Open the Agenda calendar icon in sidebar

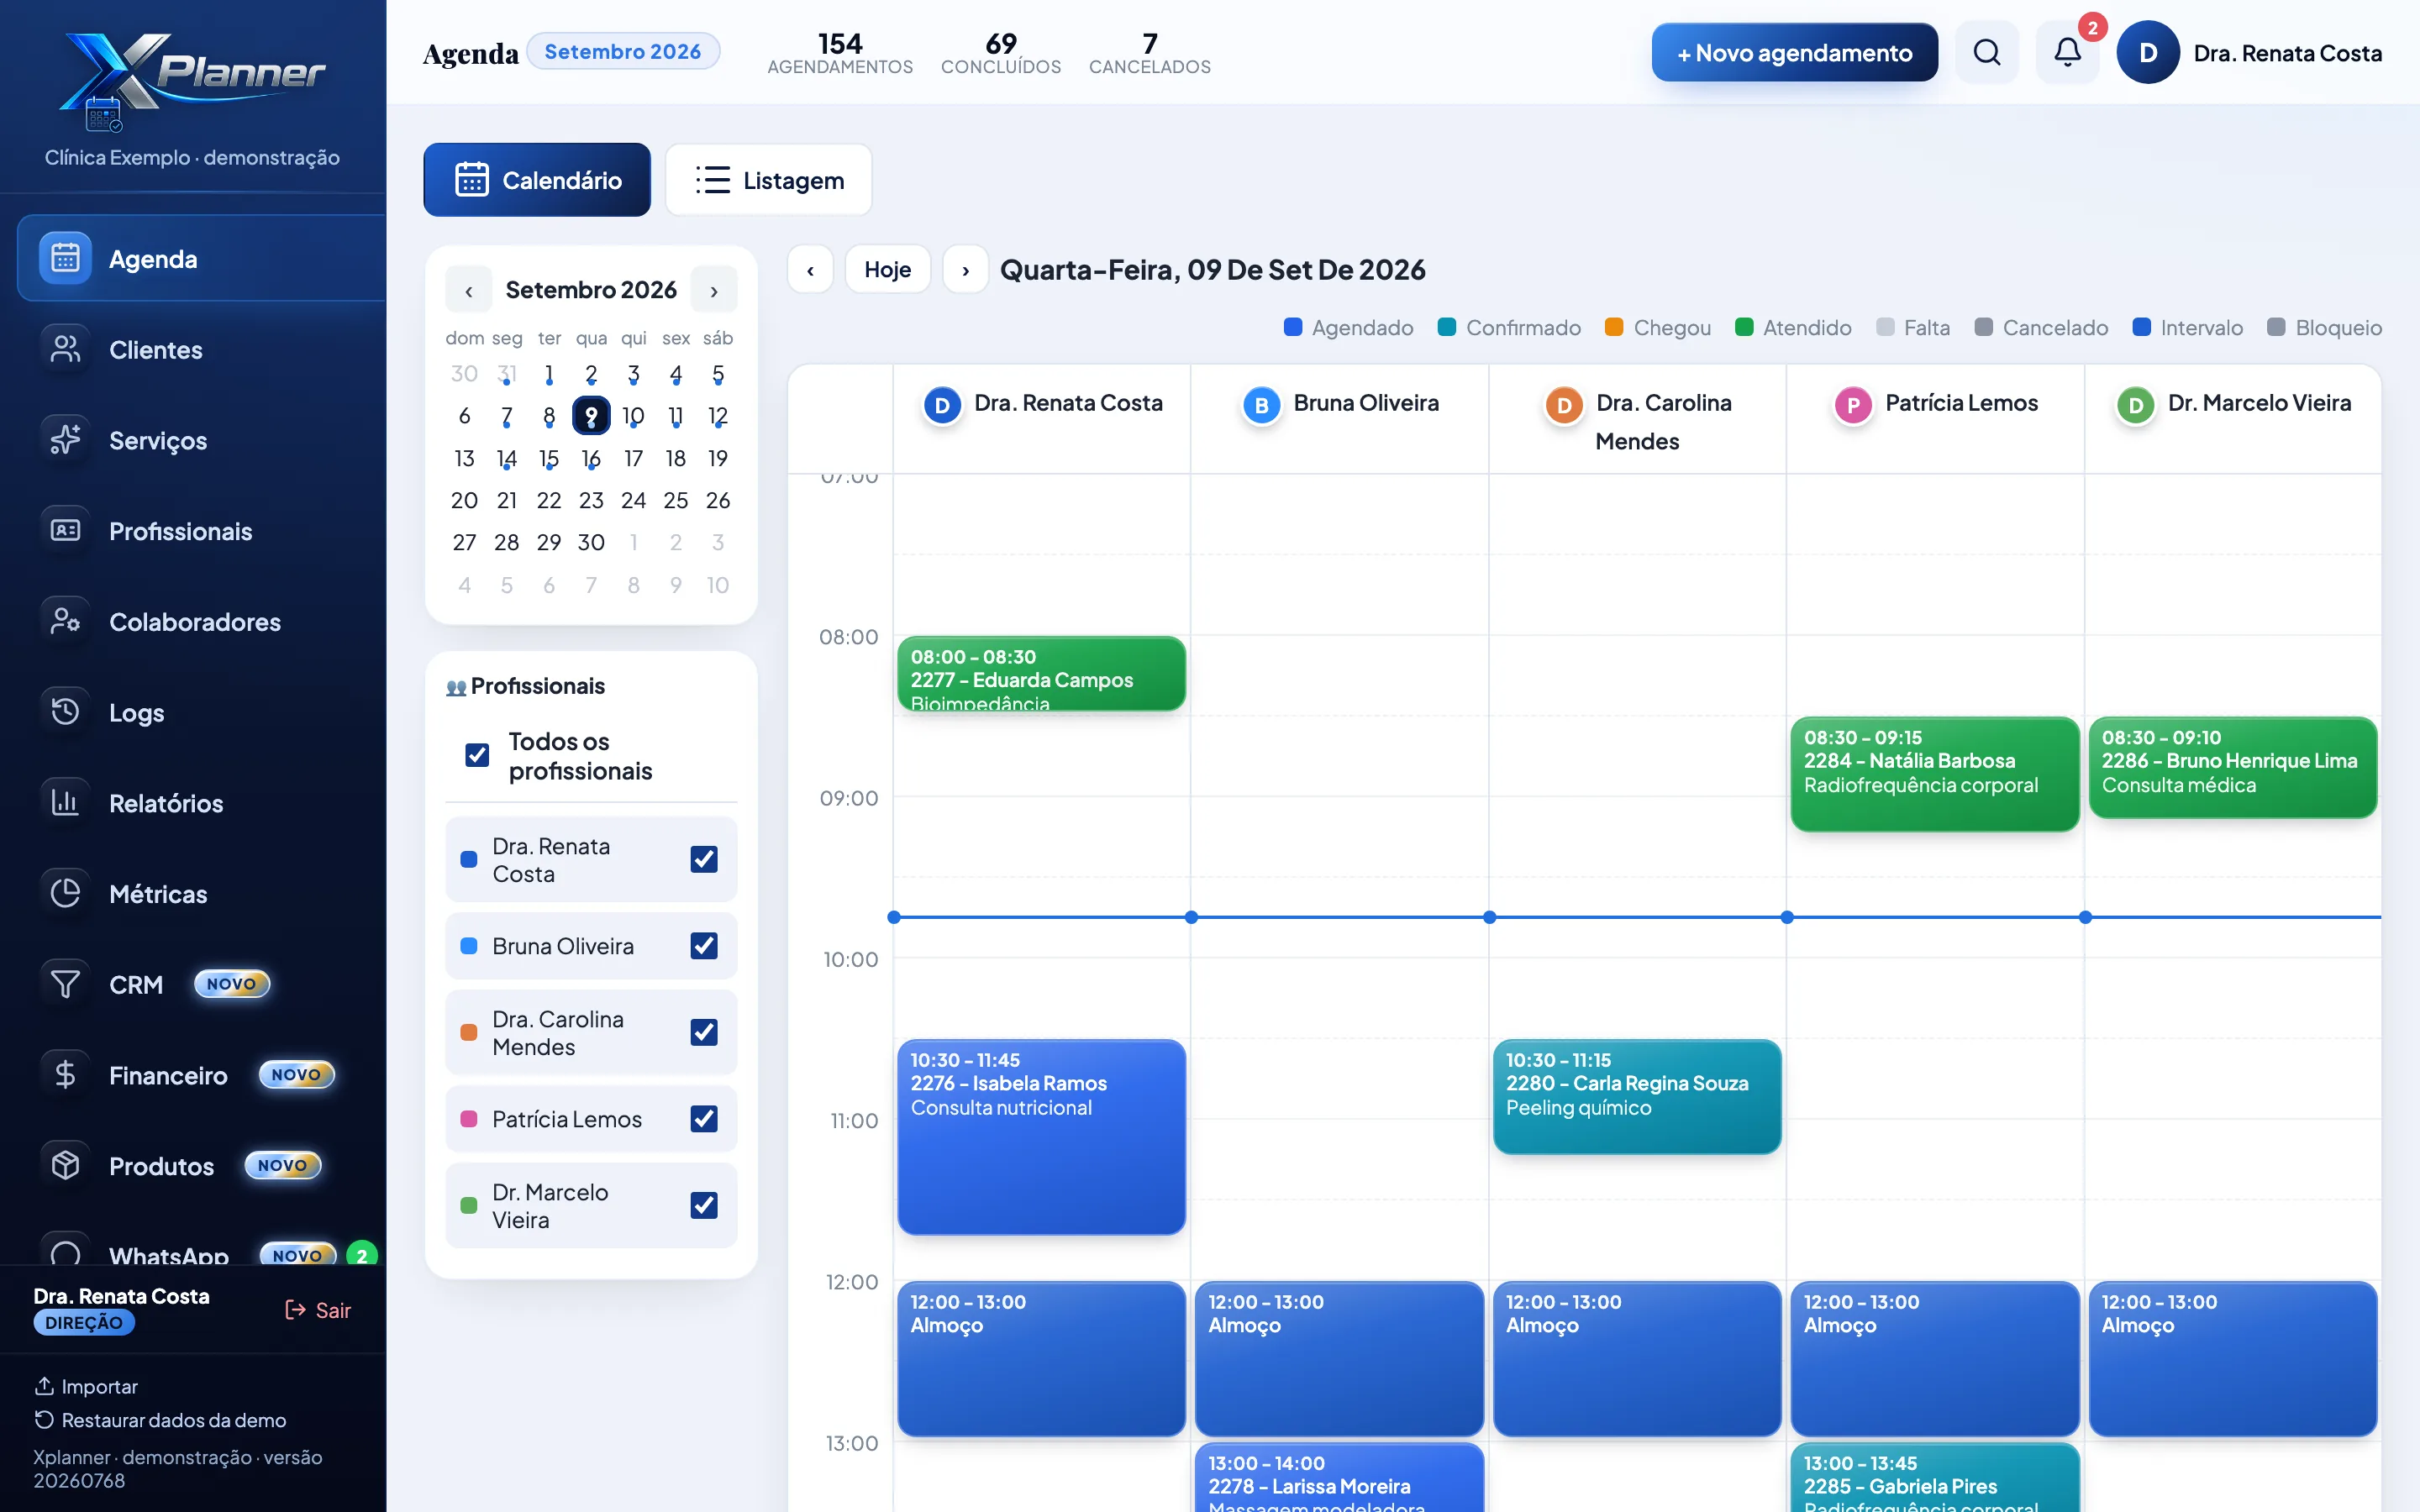(x=65, y=258)
